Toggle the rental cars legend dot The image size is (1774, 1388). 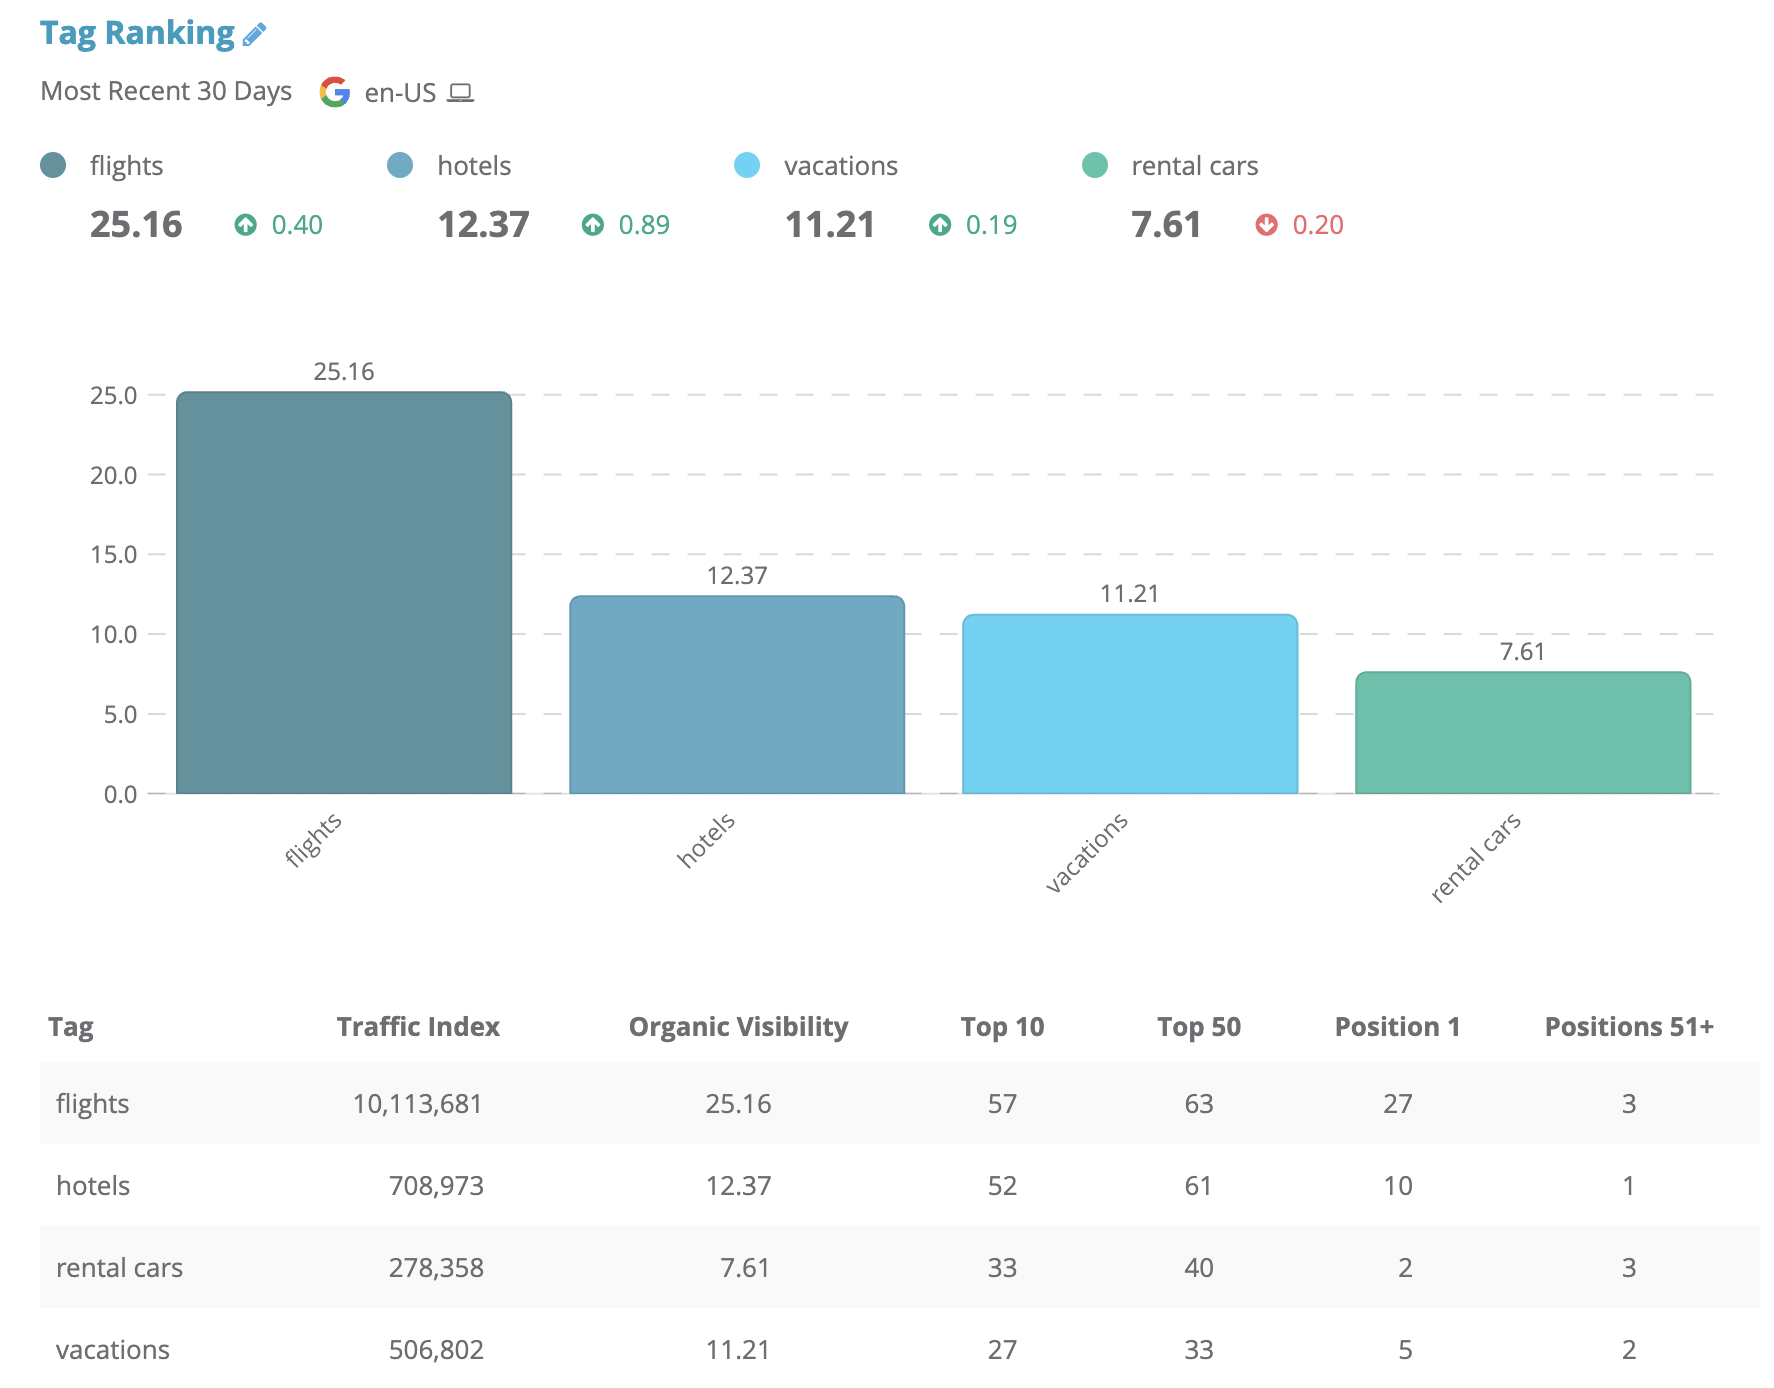pyautogui.click(x=1095, y=165)
